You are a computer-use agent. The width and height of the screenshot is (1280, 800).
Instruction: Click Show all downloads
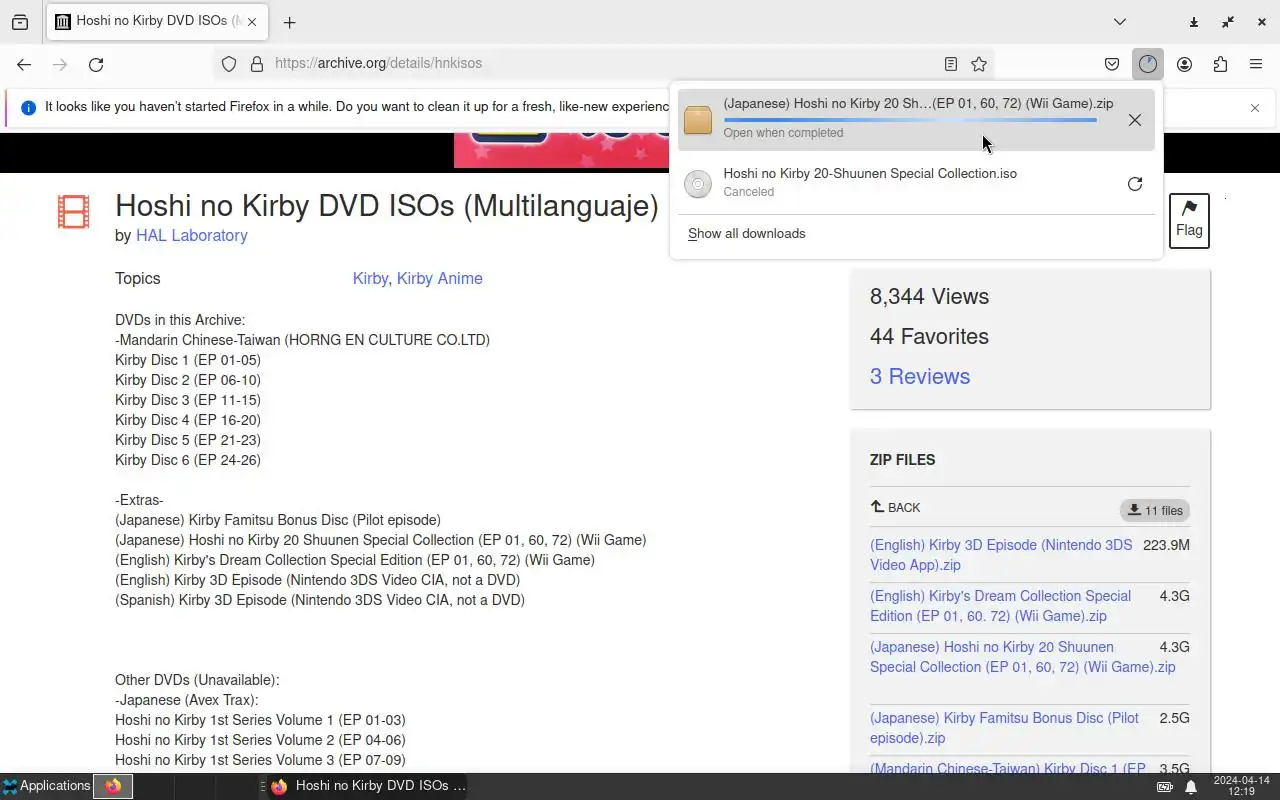[x=746, y=233]
